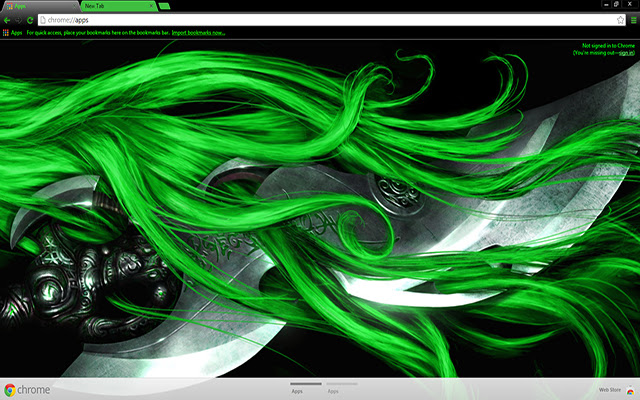Viewport: 640px width, 400px height.
Task: Select the first Apps page at the bottom
Action: (306, 388)
